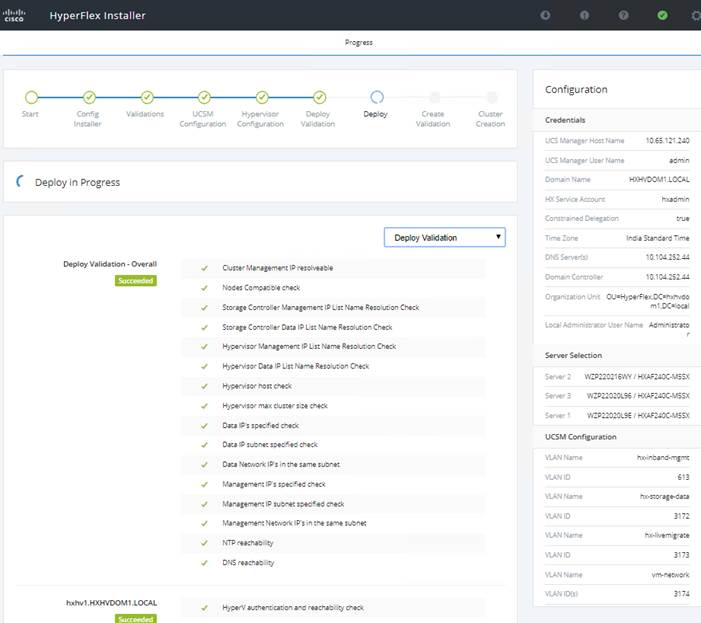Screen dimensions: 701x623
Task: Click the NTP reachability checkmark icon
Action: point(204,543)
